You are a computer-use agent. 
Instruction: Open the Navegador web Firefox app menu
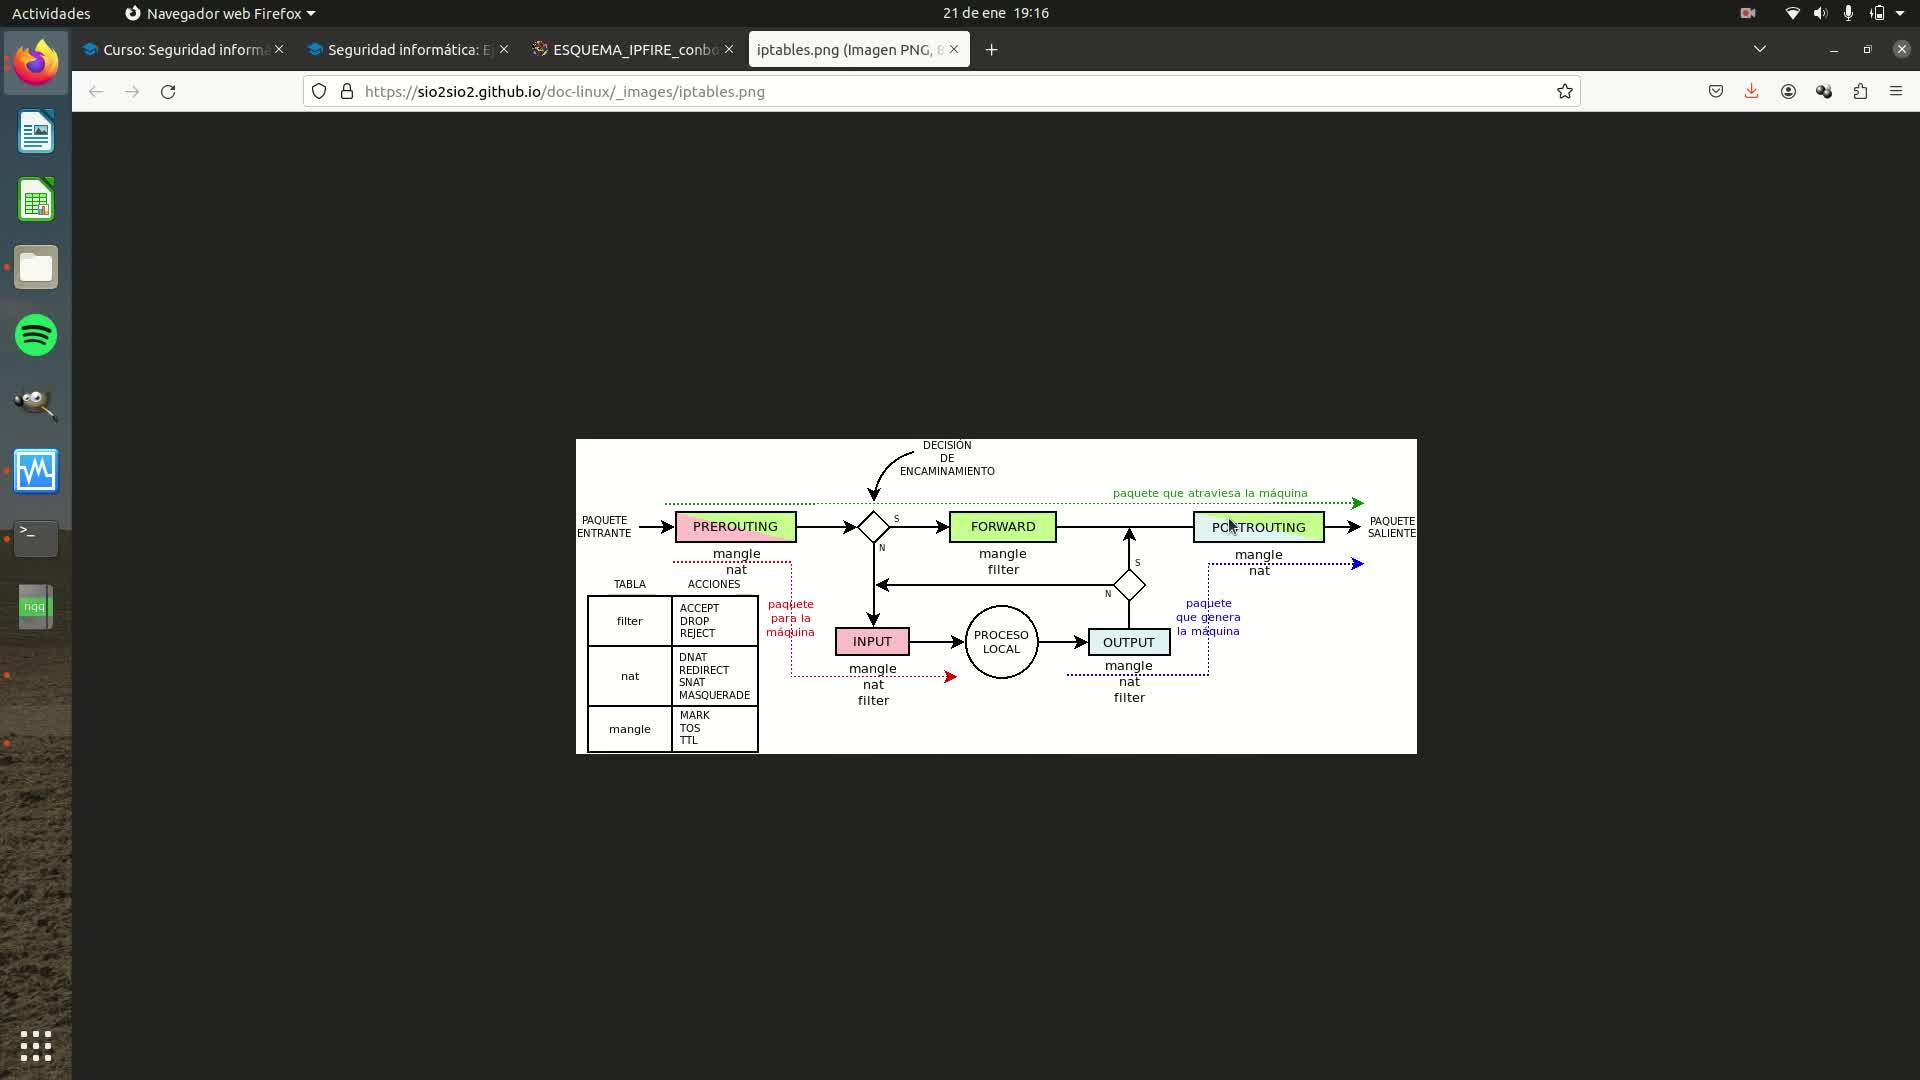tap(220, 13)
